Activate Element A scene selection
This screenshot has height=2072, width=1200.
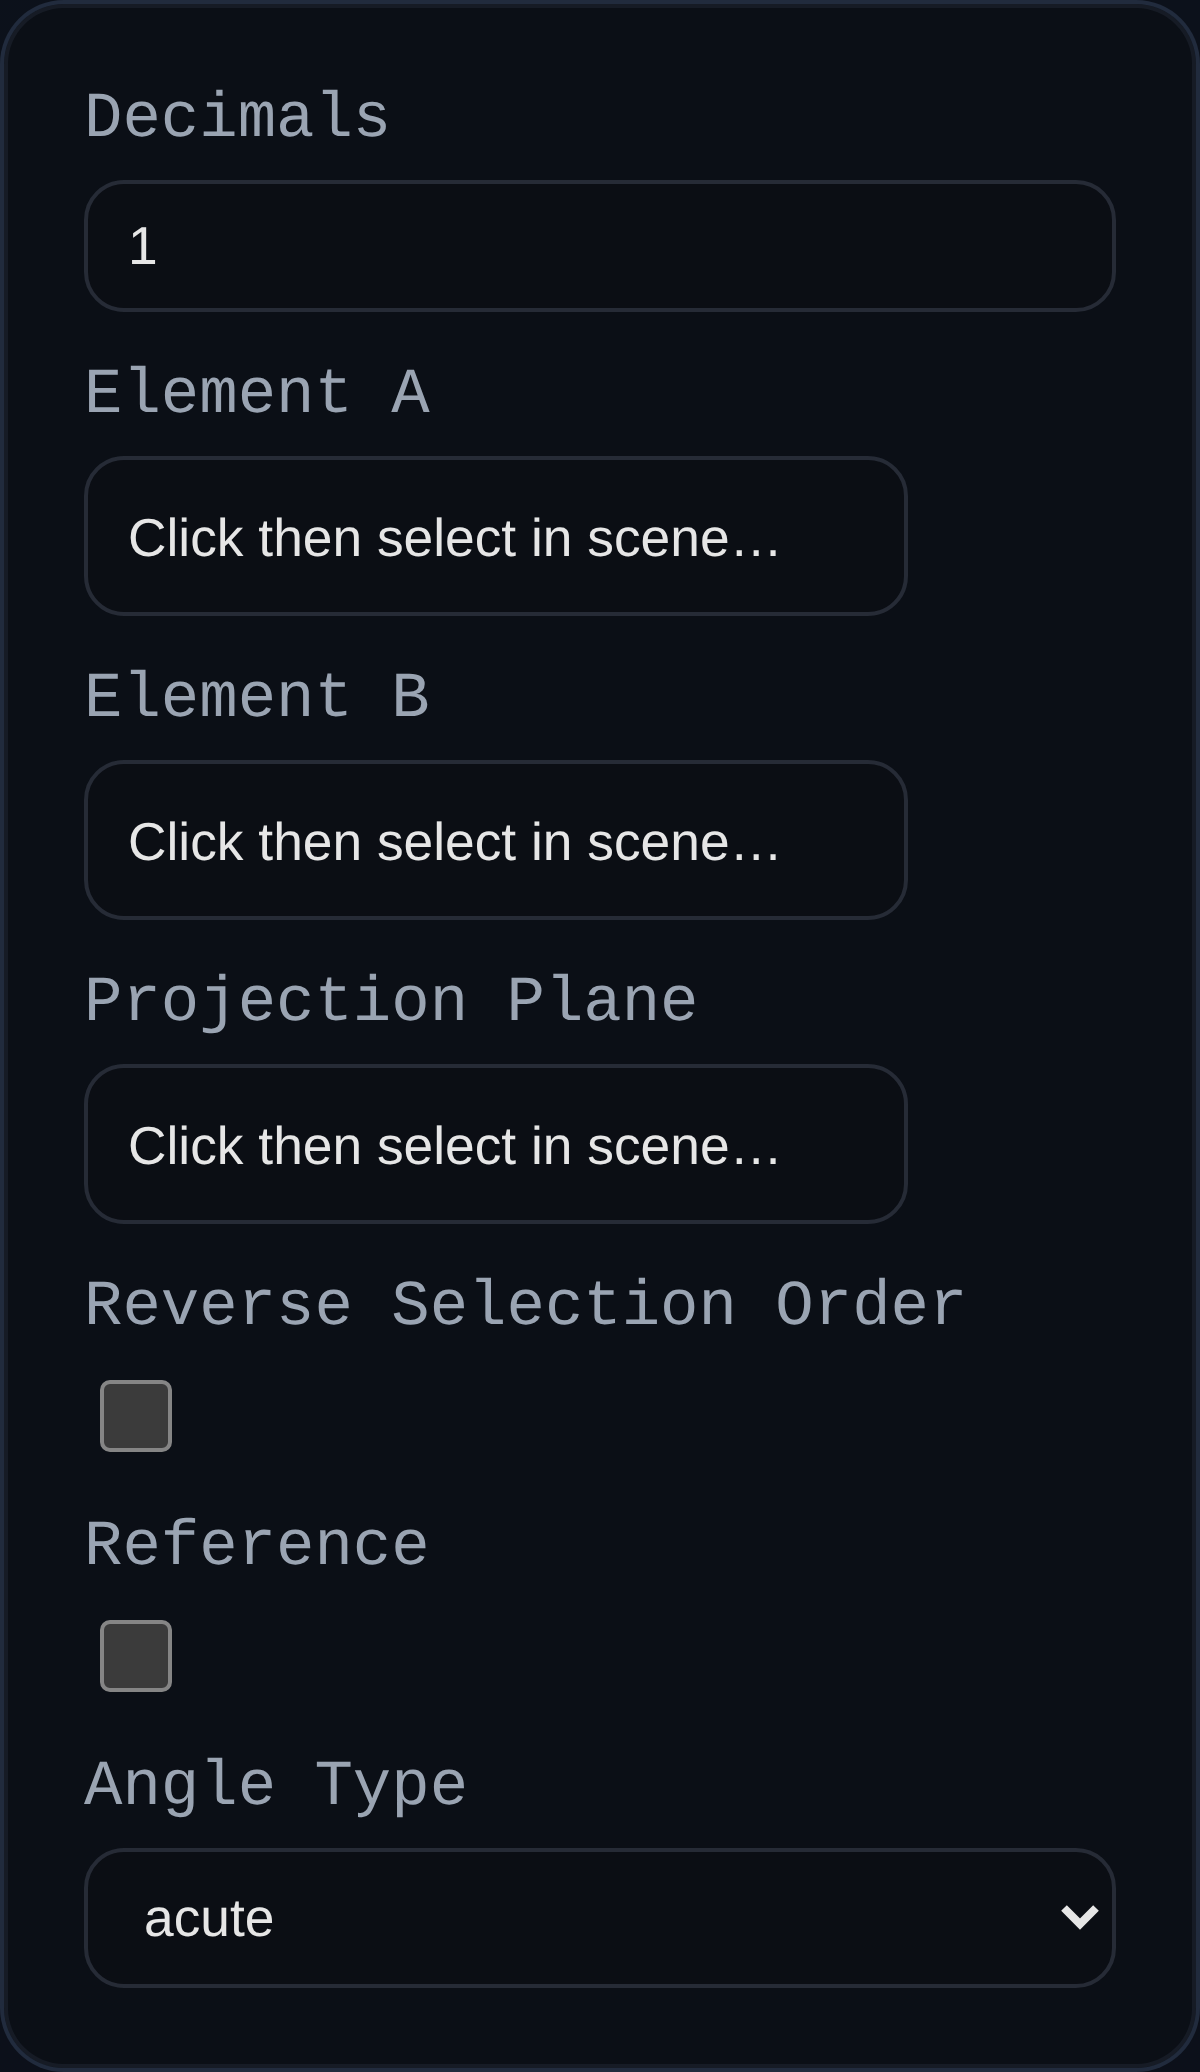[497, 536]
